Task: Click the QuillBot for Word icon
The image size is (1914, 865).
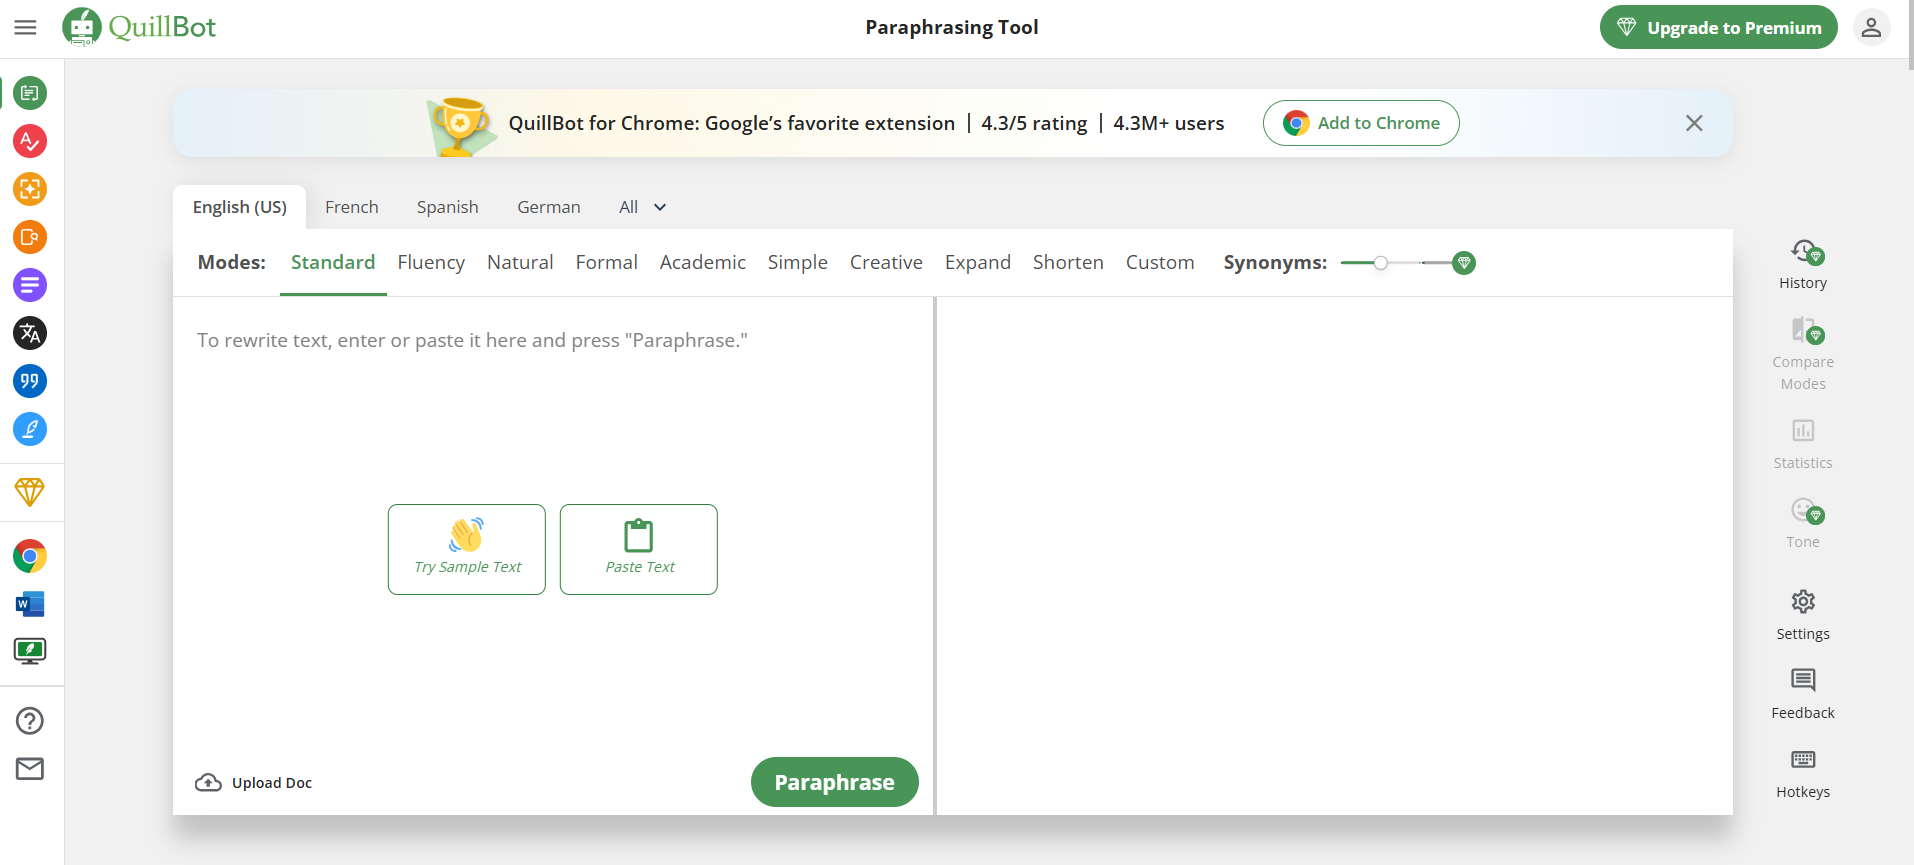Action: 30,604
